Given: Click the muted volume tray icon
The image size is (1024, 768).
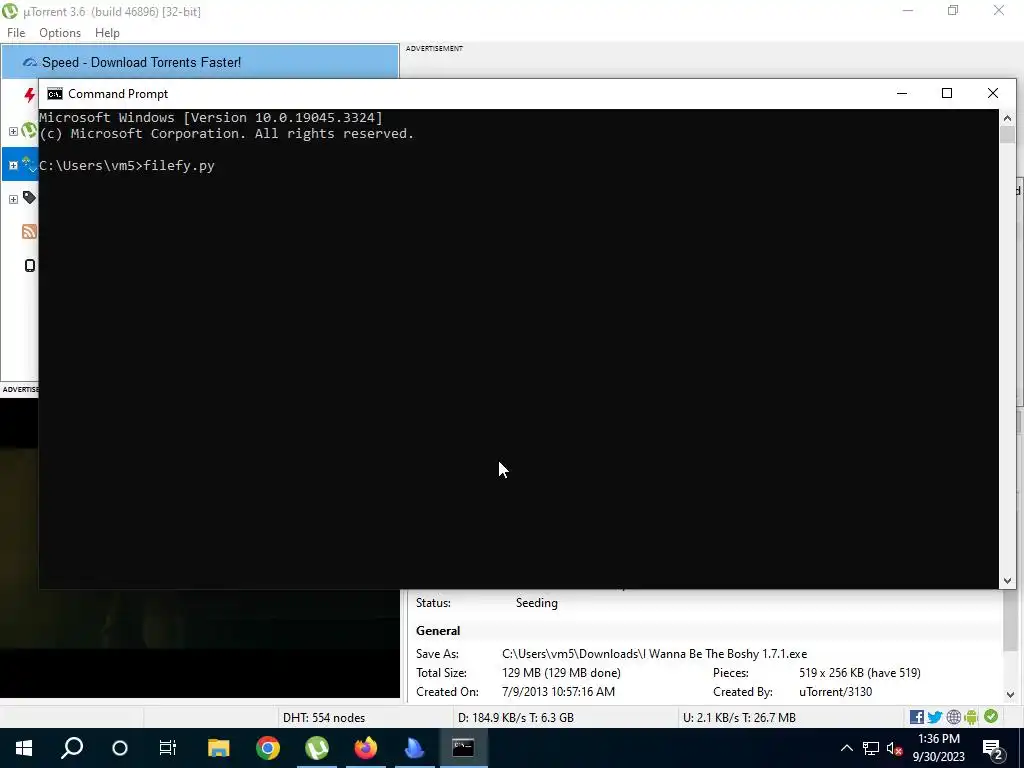Looking at the screenshot, I should pyautogui.click(x=895, y=748).
